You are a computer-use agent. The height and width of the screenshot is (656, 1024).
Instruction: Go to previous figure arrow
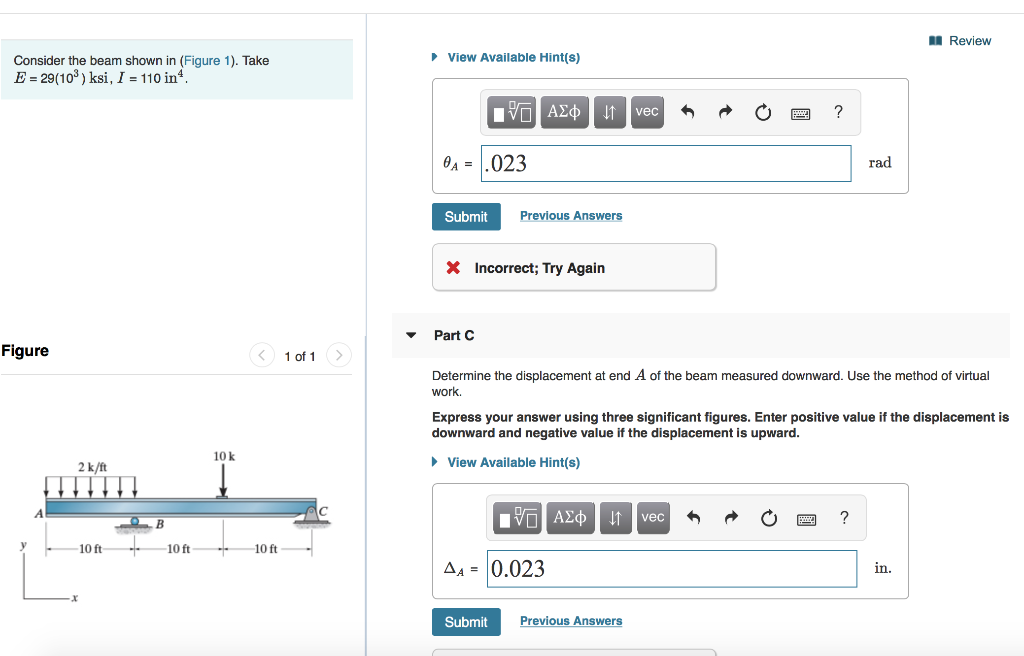[262, 355]
